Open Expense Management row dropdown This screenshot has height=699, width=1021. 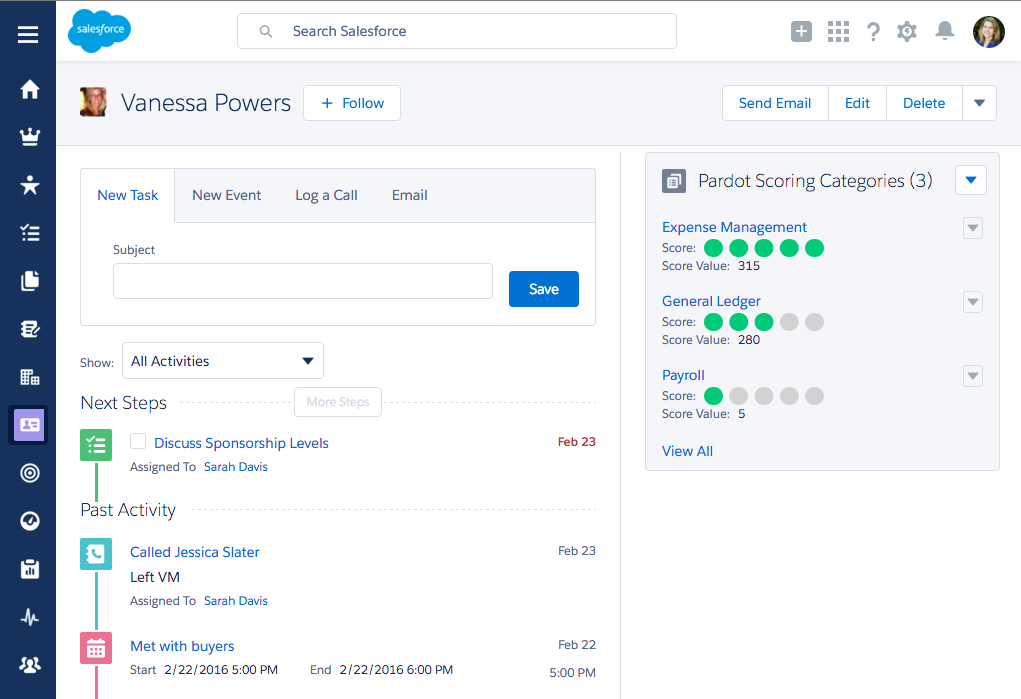(x=973, y=228)
